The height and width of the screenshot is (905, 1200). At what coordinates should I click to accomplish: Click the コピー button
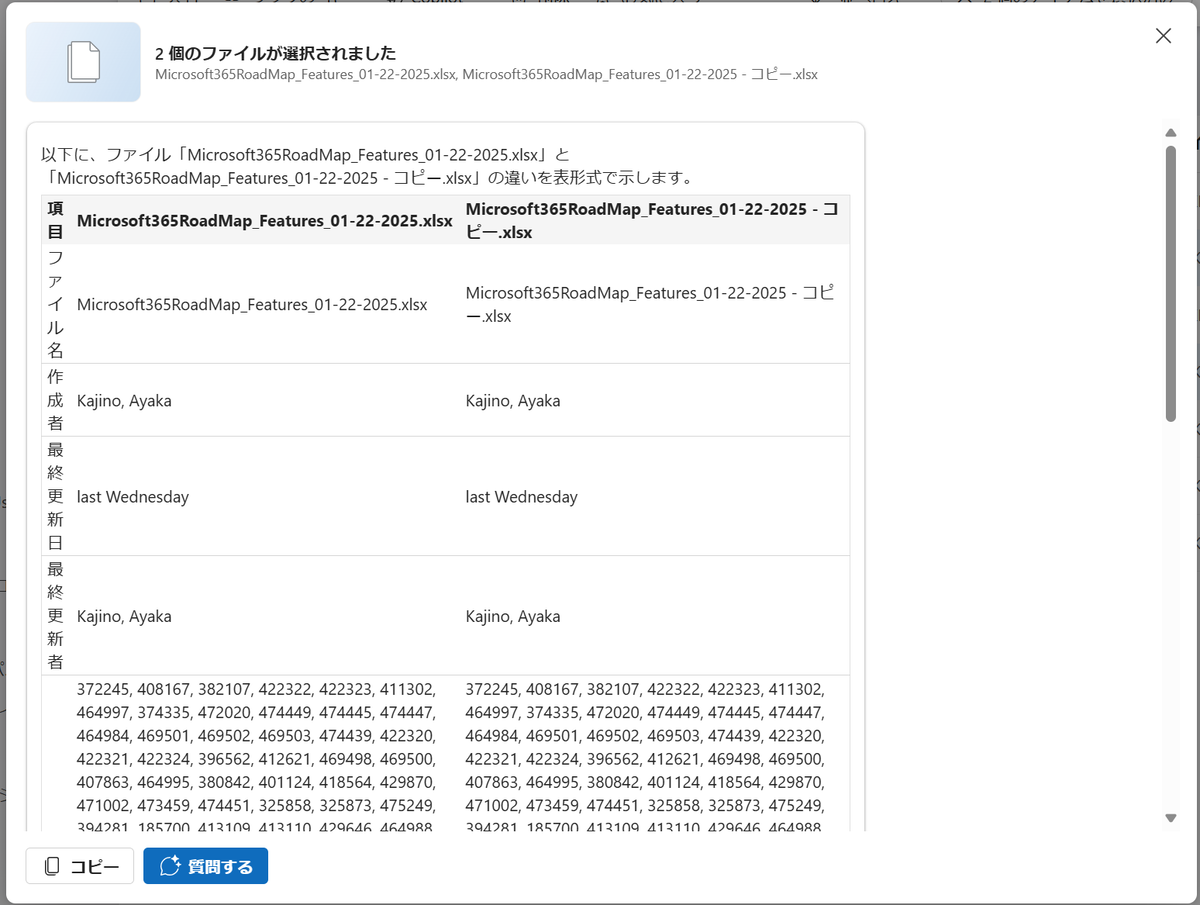(80, 866)
